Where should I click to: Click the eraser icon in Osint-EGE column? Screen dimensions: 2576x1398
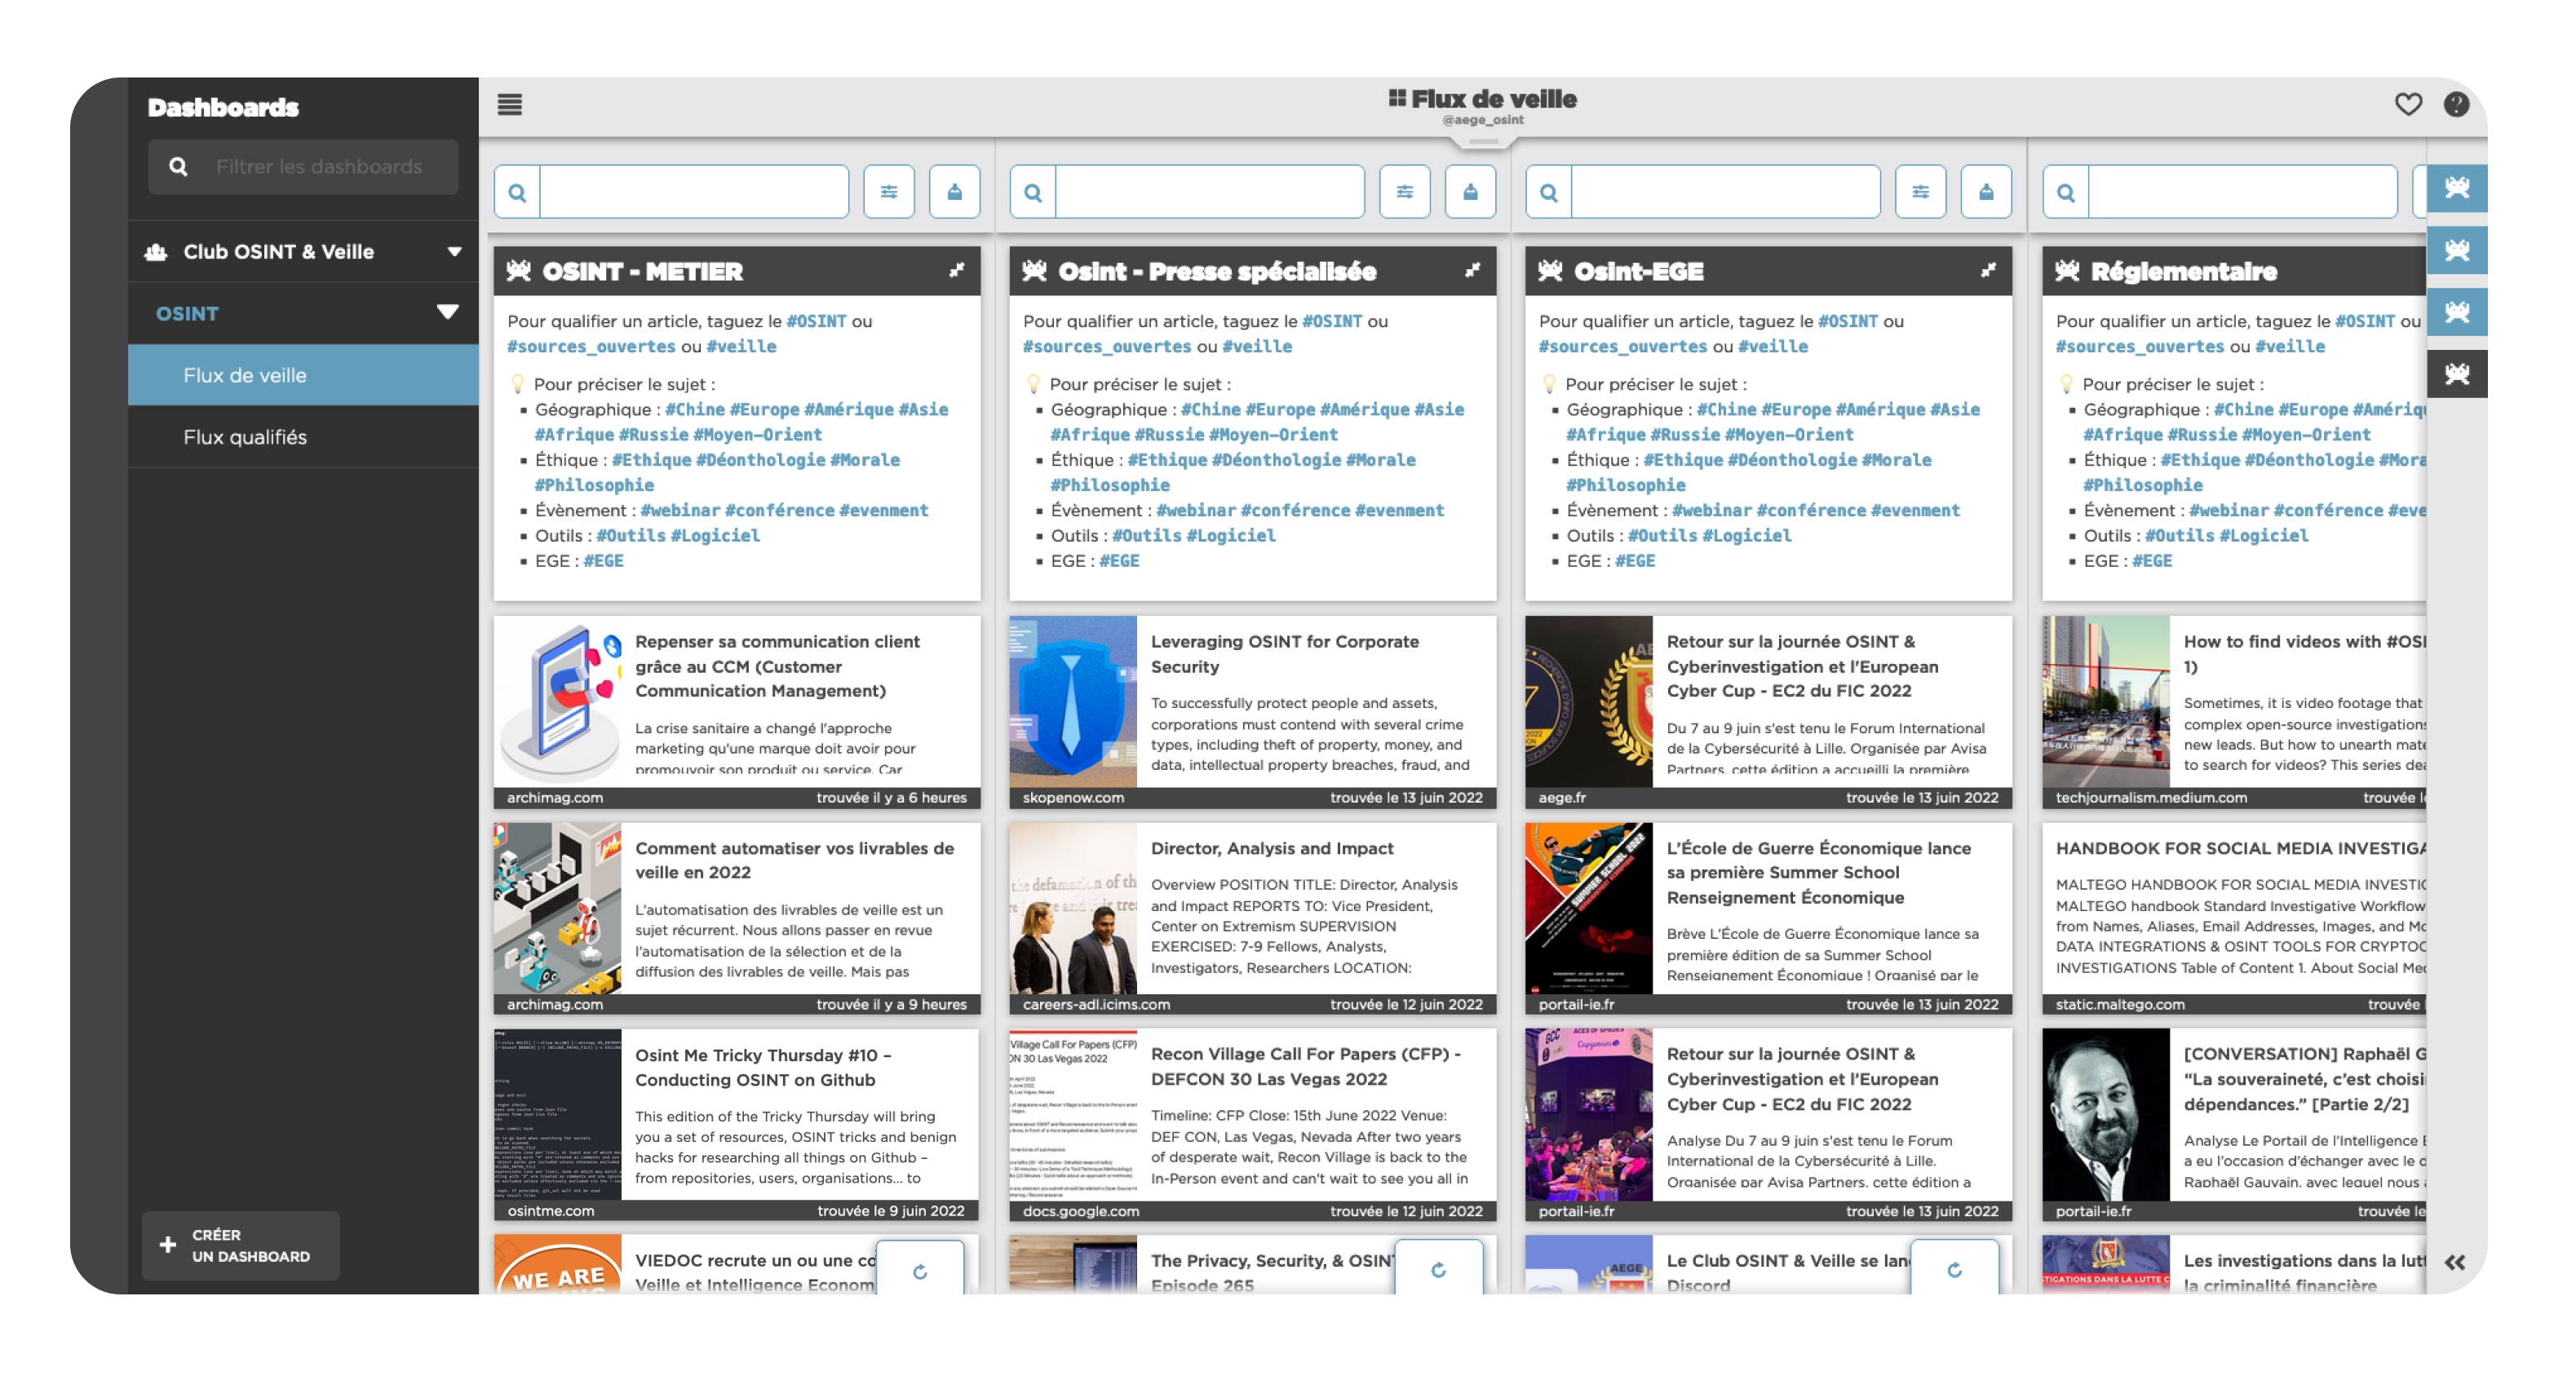point(1986,192)
